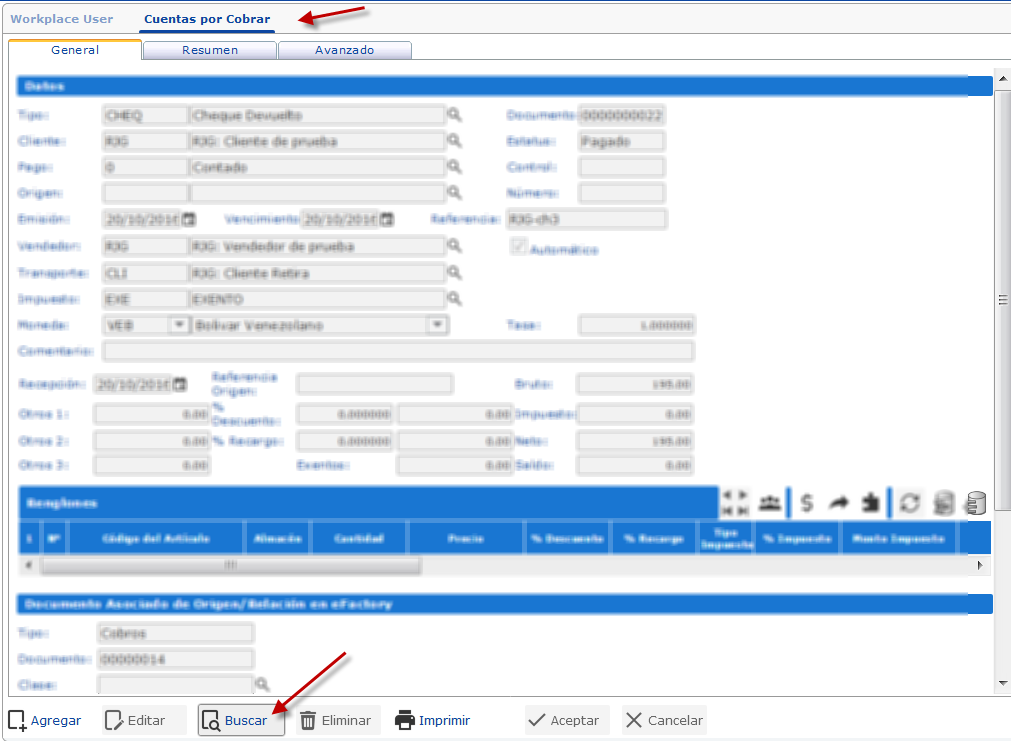Click the rightmost database icon
Image resolution: width=1011 pixels, height=741 pixels.
976,503
